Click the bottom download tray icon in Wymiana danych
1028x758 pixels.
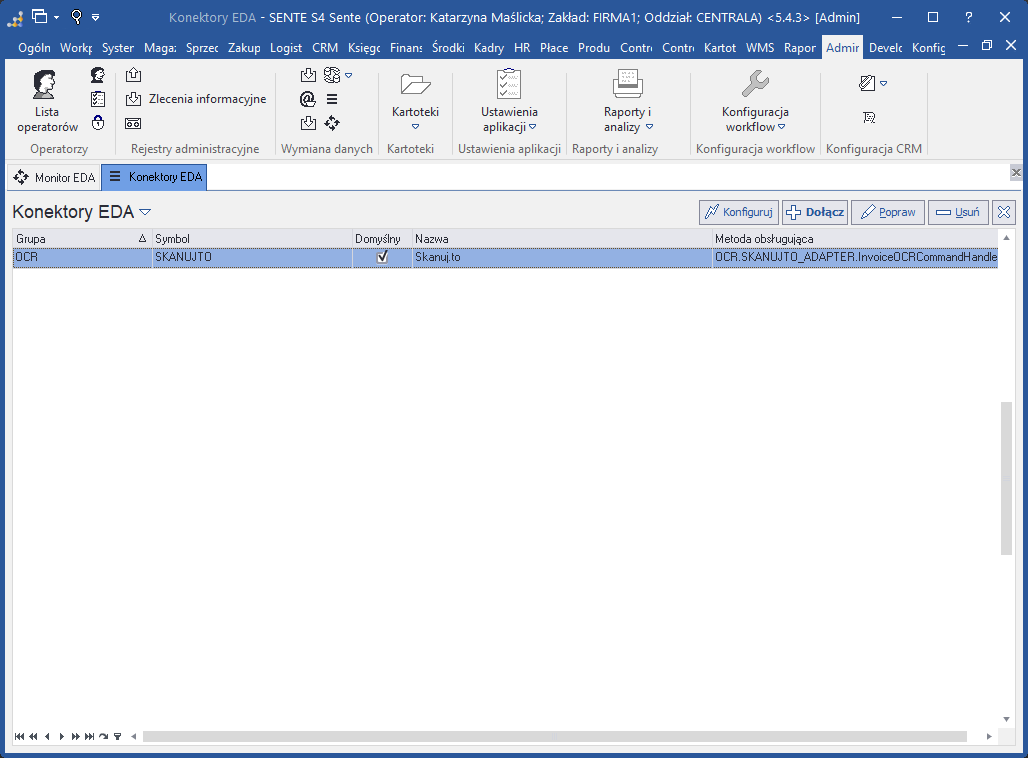click(x=308, y=123)
